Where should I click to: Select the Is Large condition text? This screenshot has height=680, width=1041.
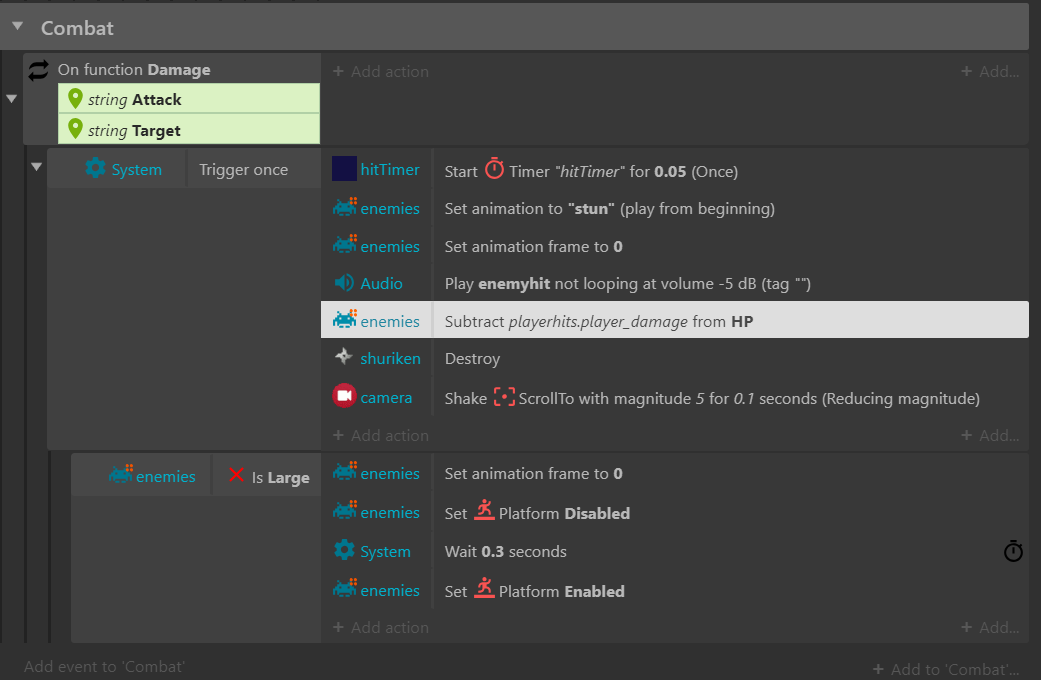coord(280,477)
